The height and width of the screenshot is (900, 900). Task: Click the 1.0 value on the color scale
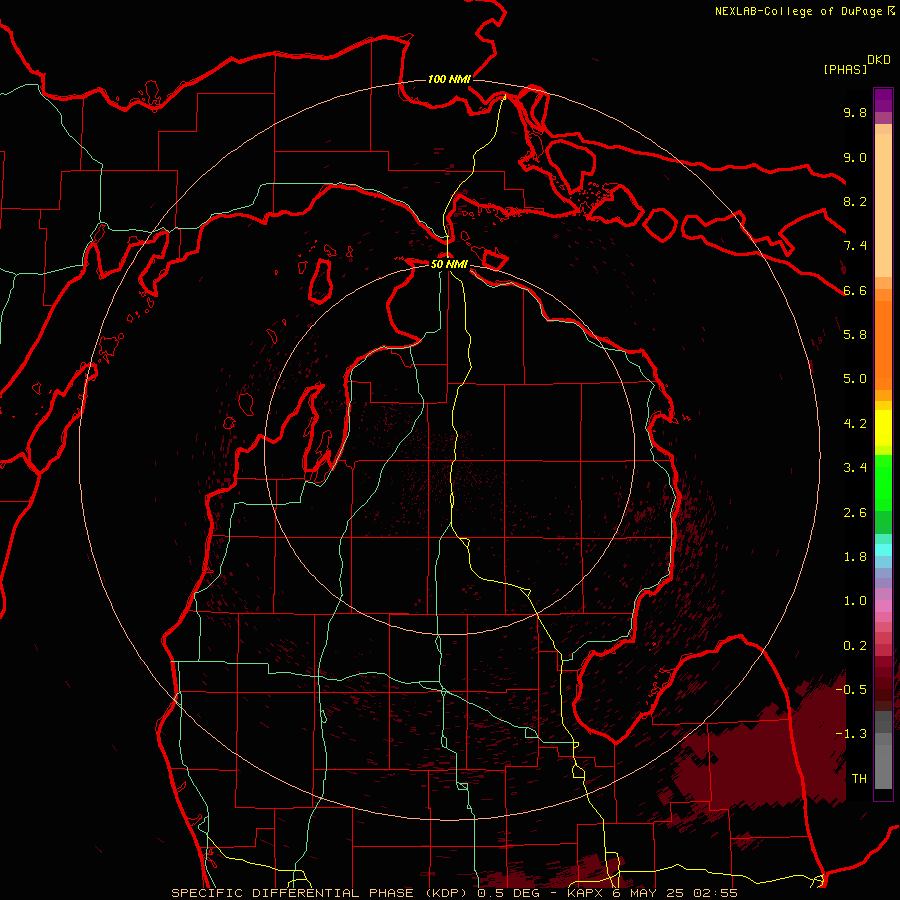(x=855, y=601)
